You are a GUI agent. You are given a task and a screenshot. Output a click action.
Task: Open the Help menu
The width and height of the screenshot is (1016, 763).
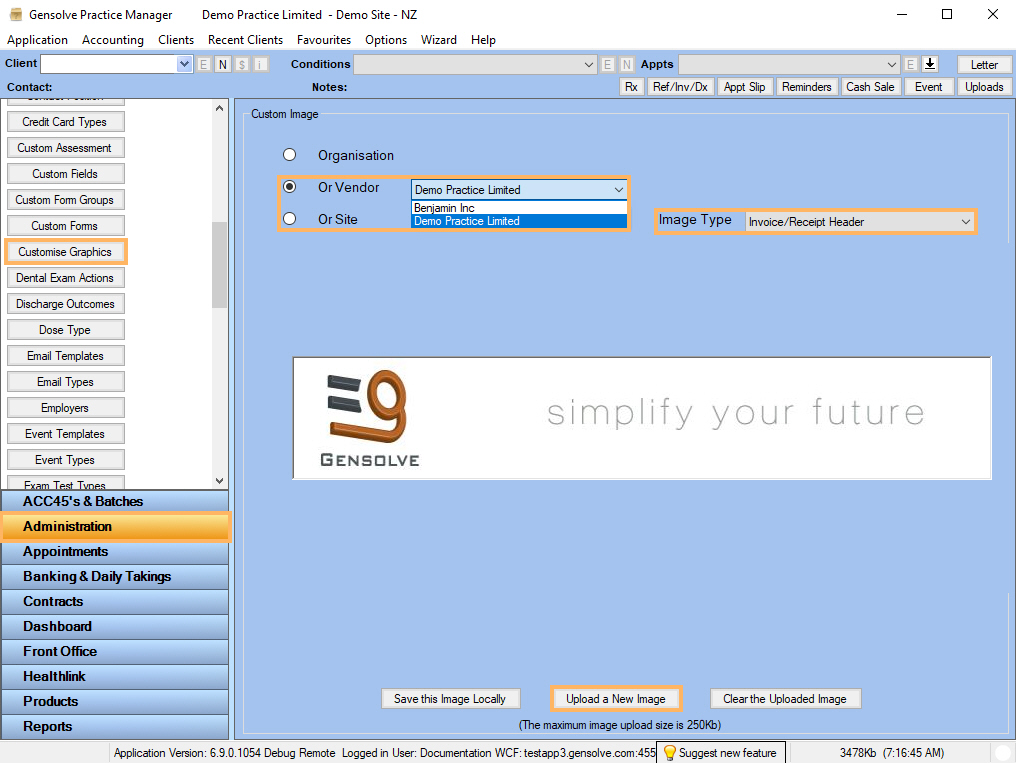tap(483, 40)
